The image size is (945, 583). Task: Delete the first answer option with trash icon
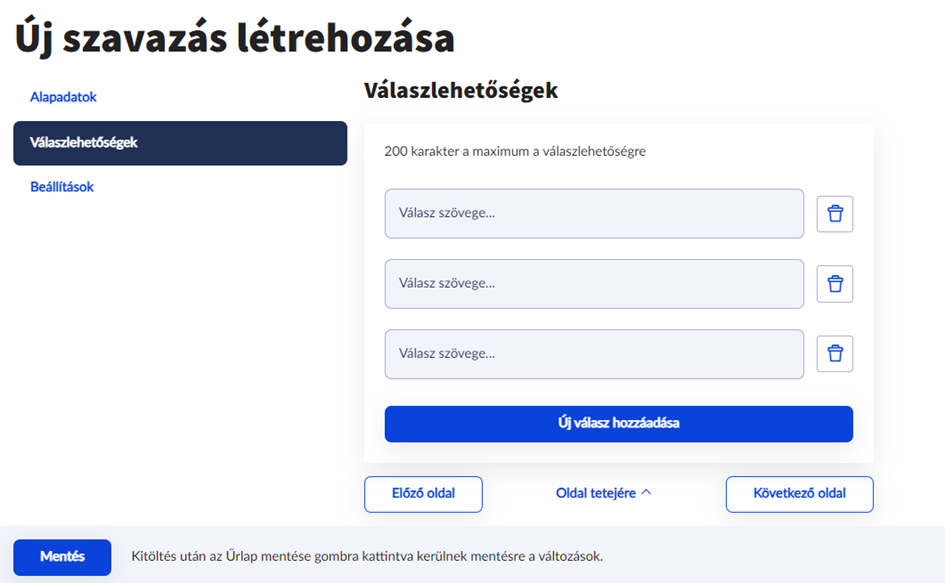point(835,214)
